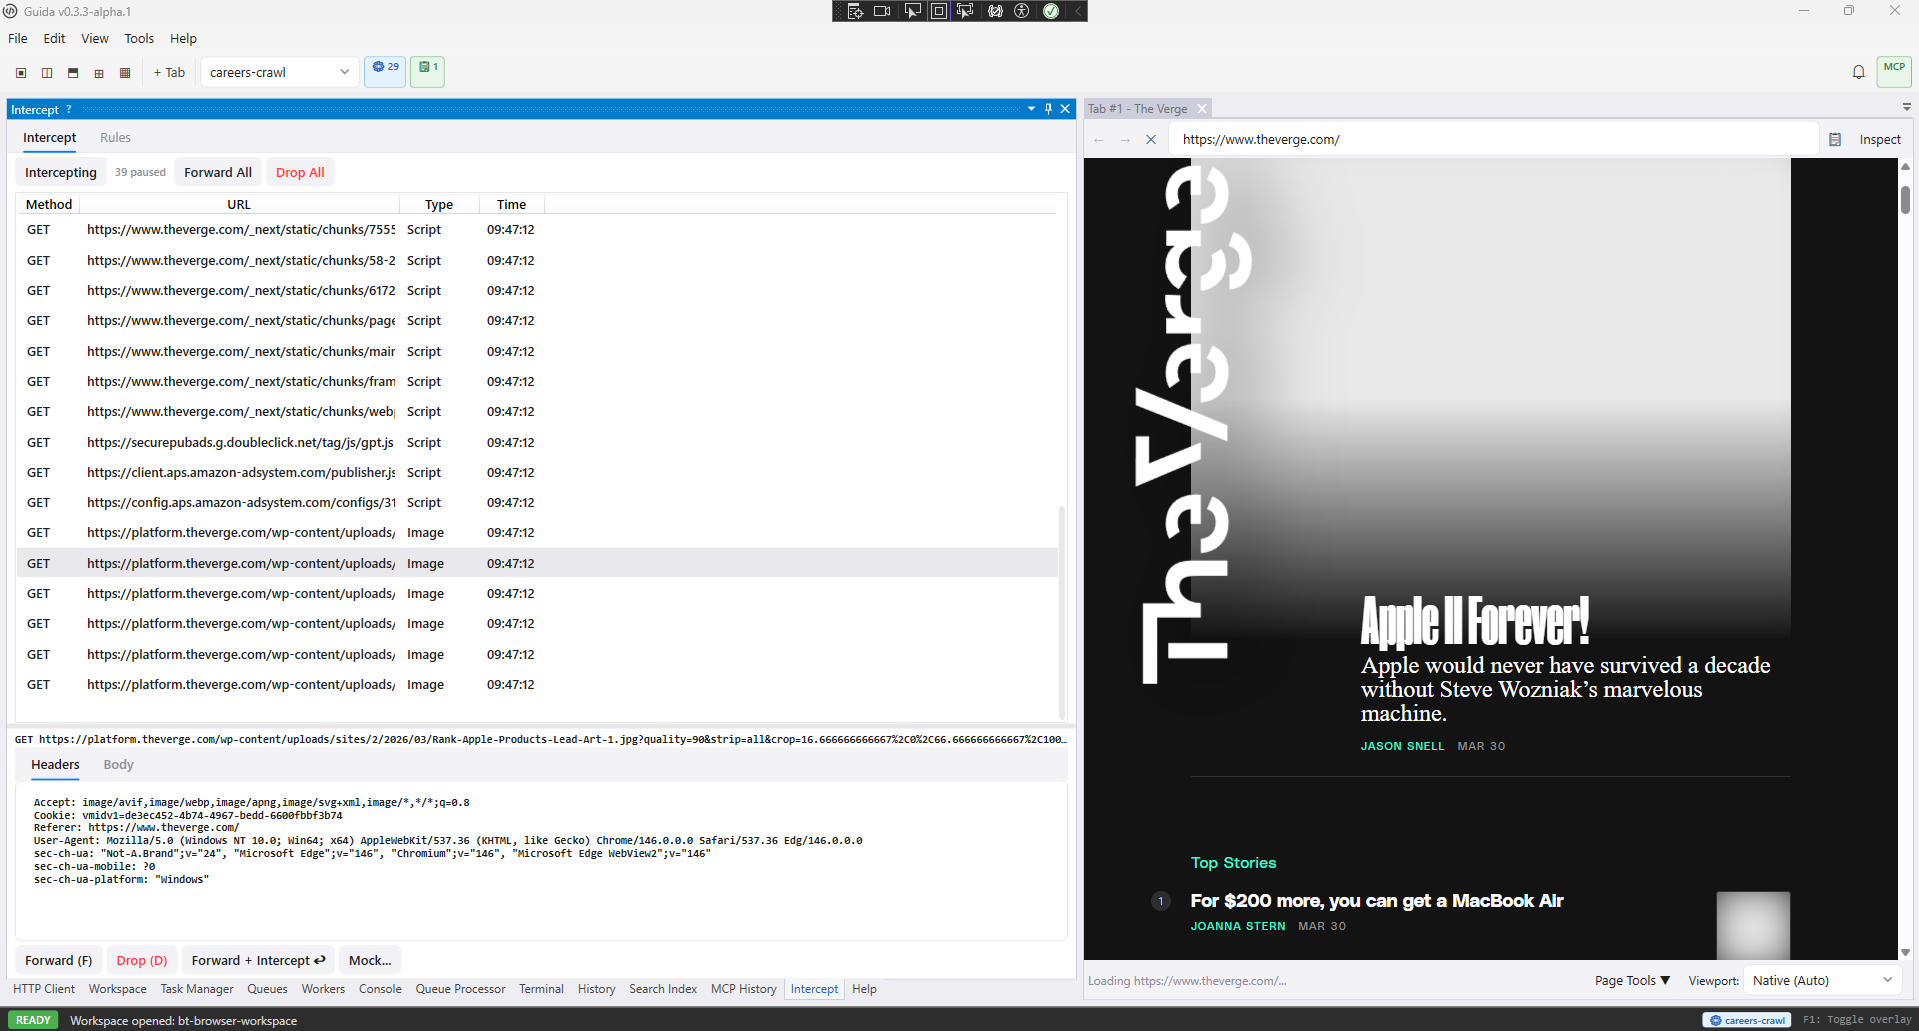Open the badge showing 29 browser items
This screenshot has height=1031, width=1919.
[385, 71]
